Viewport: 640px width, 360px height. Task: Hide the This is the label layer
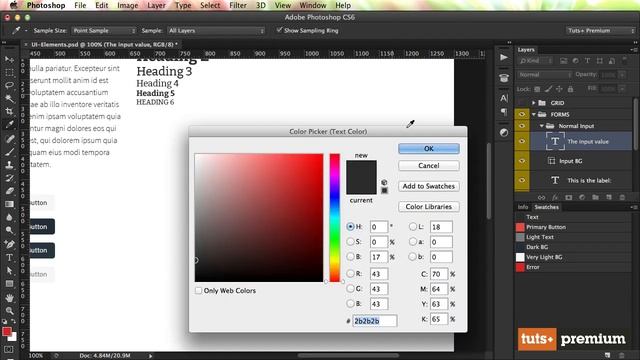(522, 180)
